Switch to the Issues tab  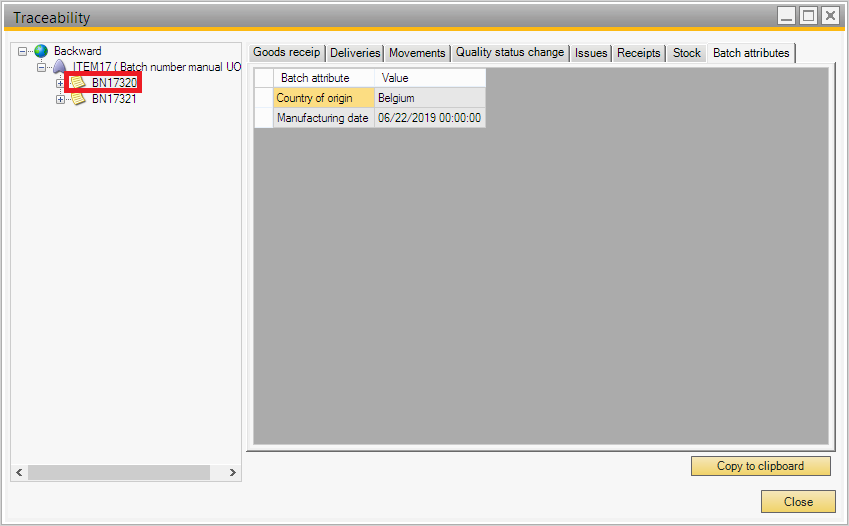tap(591, 53)
